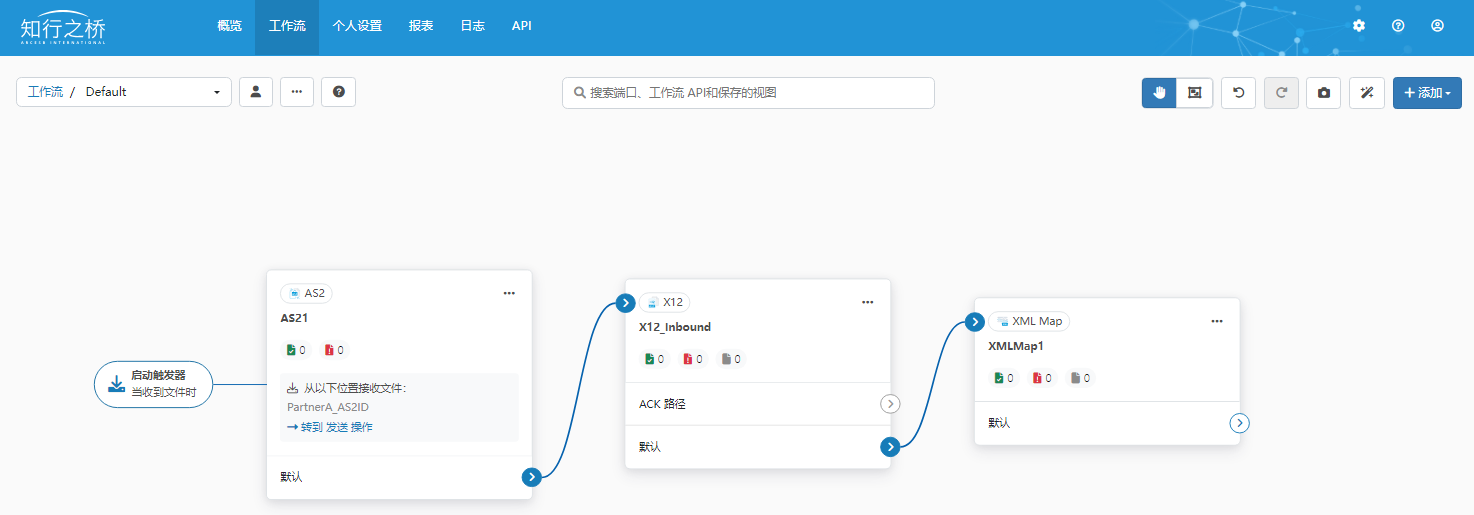Click the 转到 发送 操作 link
Viewport: 1474px width, 515px height.
[329, 427]
